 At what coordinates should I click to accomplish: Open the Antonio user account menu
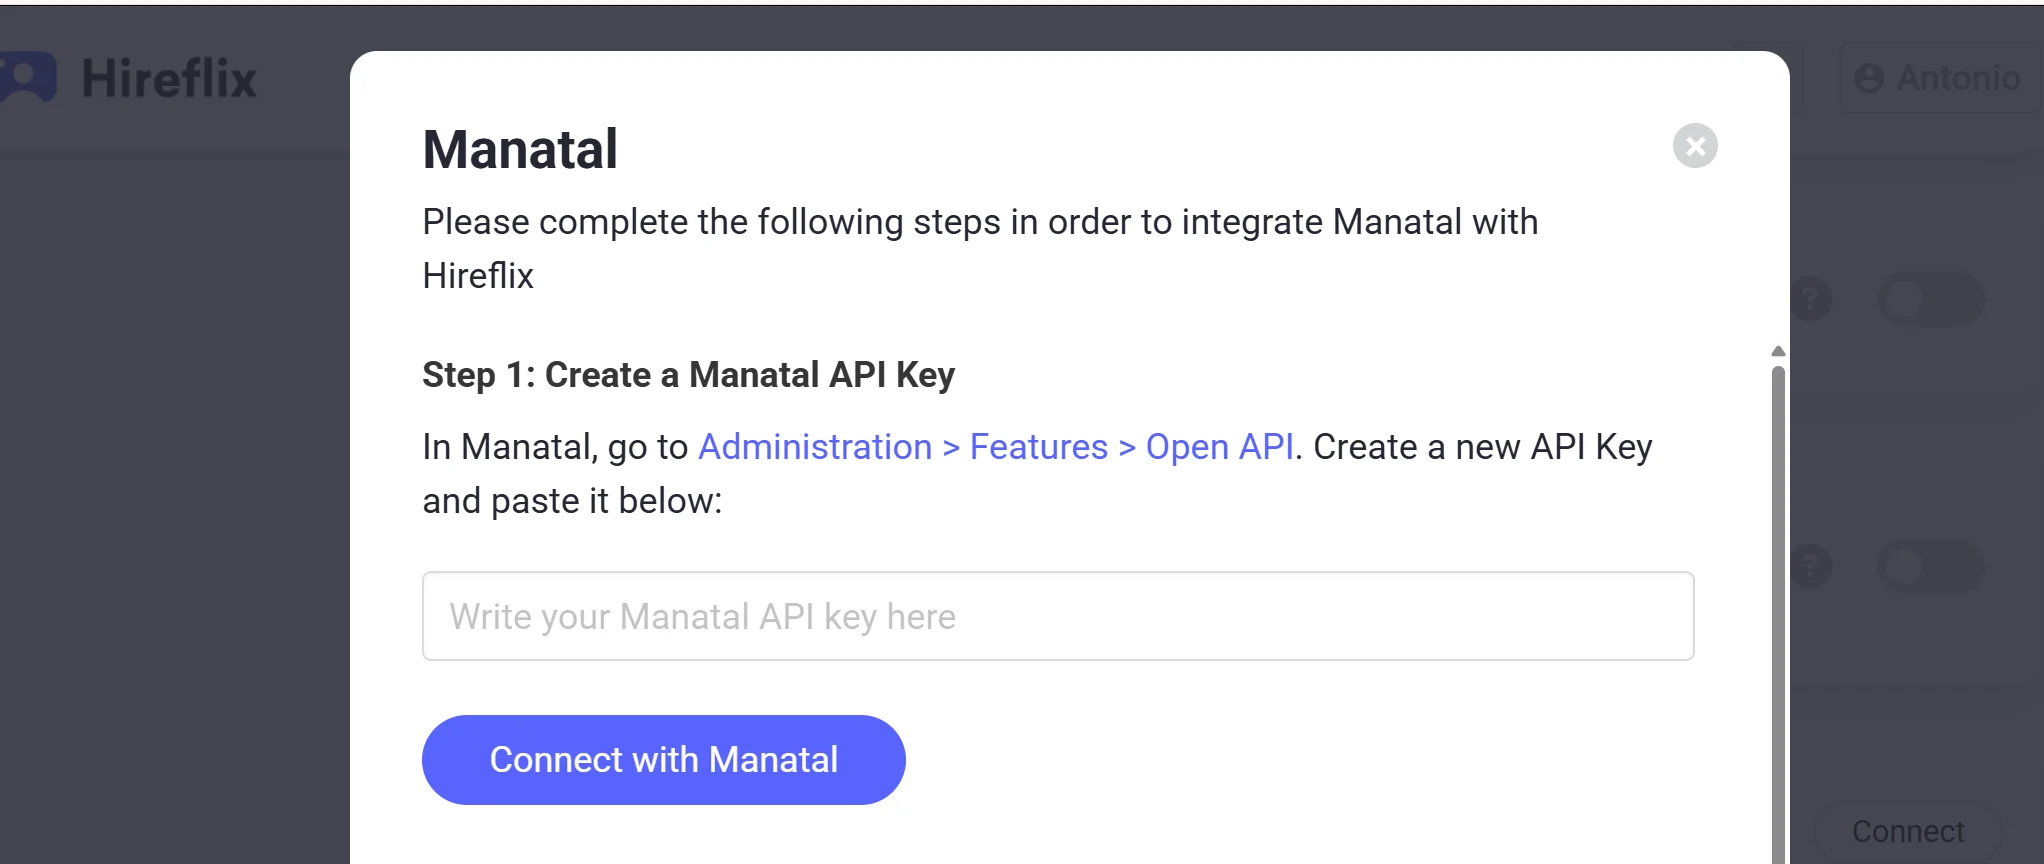1939,78
